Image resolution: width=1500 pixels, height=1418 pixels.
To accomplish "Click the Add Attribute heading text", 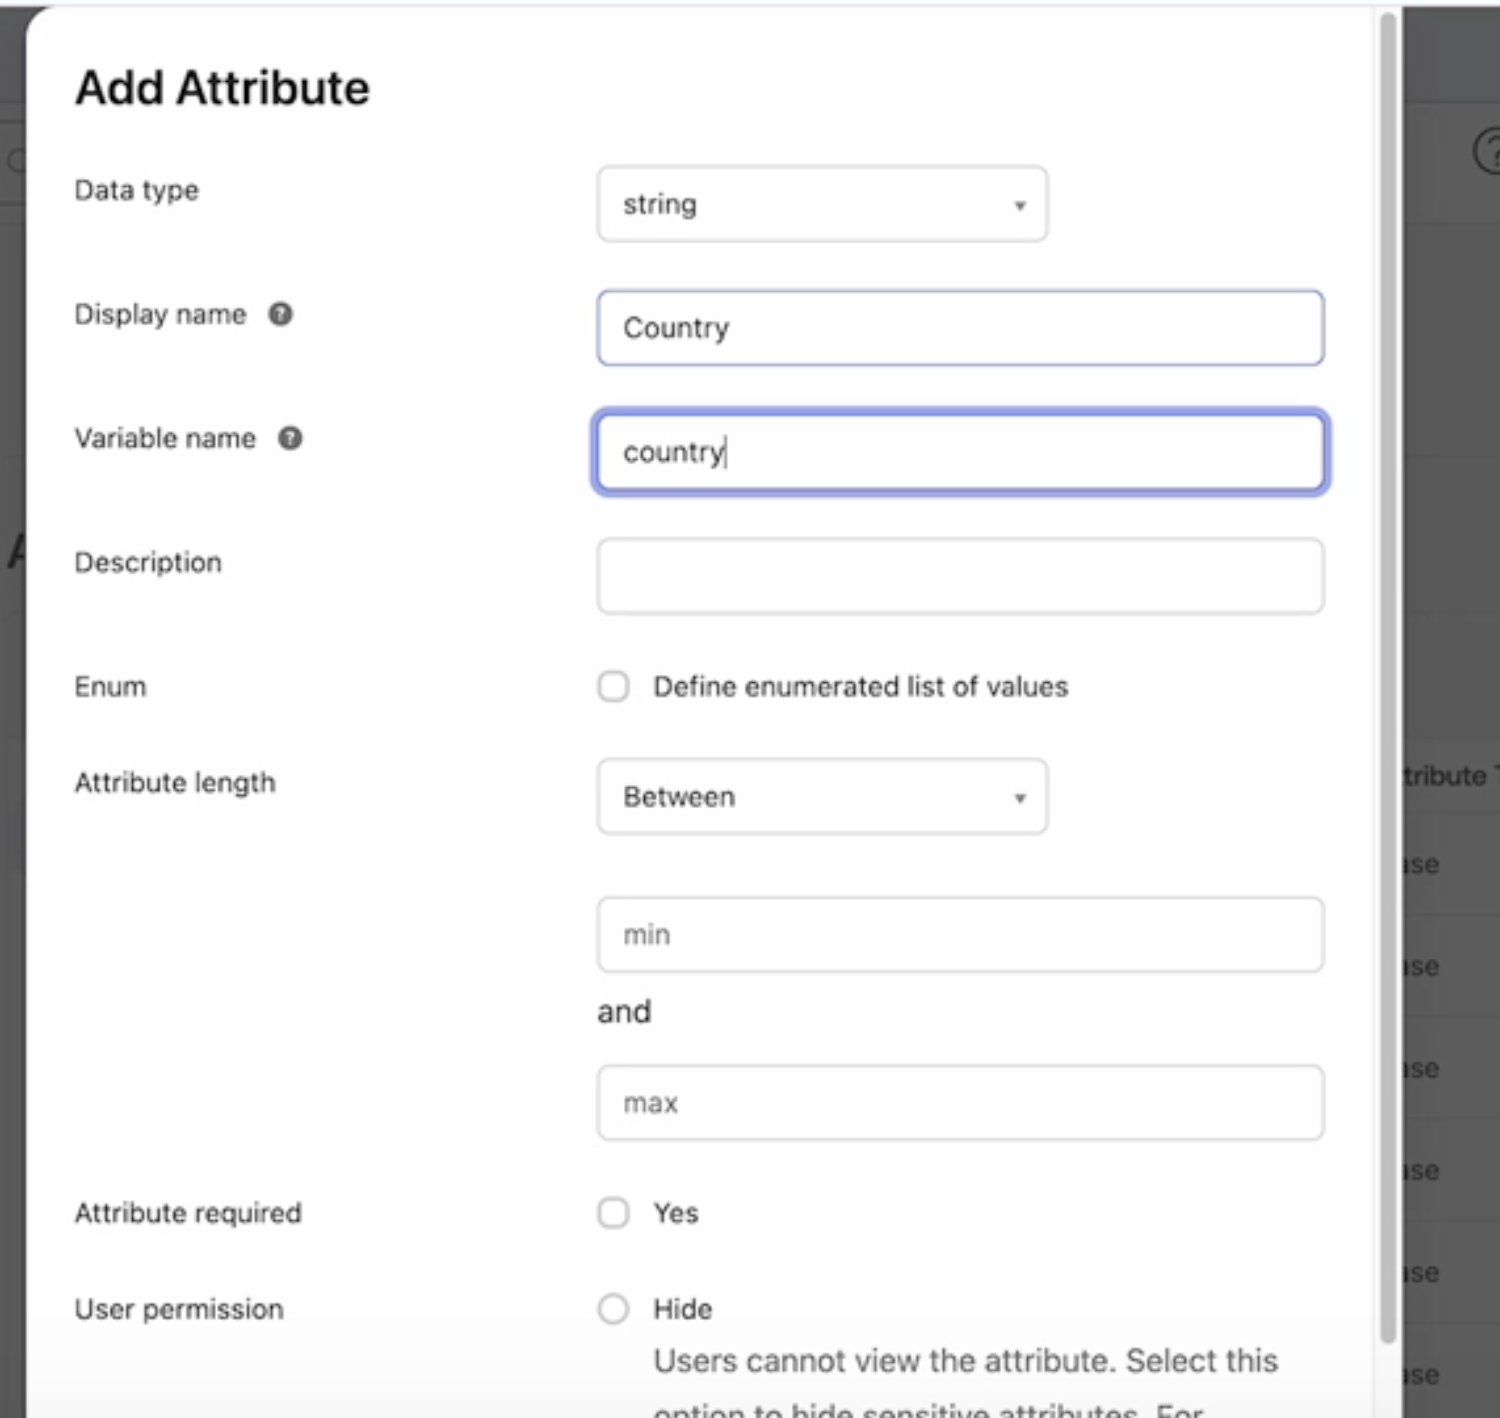I will tap(222, 88).
